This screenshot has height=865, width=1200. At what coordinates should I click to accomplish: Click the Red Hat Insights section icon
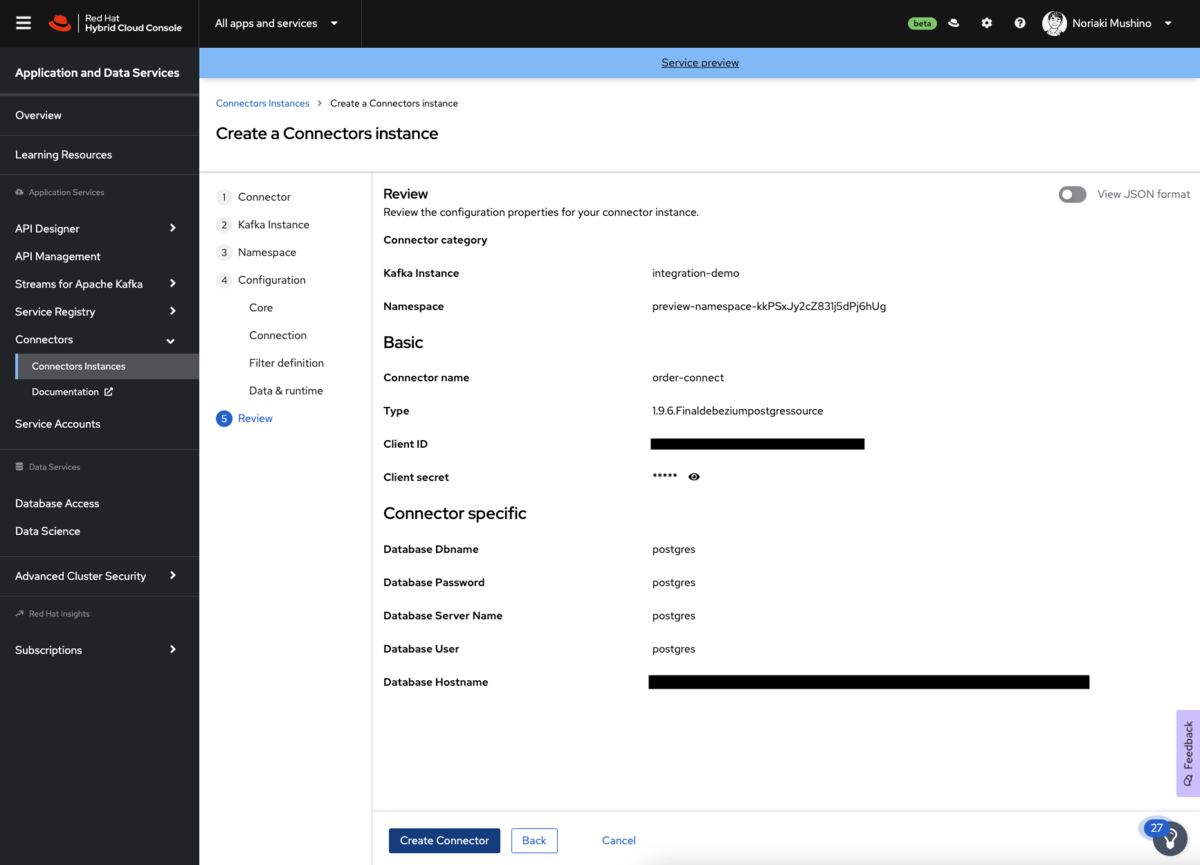19,614
